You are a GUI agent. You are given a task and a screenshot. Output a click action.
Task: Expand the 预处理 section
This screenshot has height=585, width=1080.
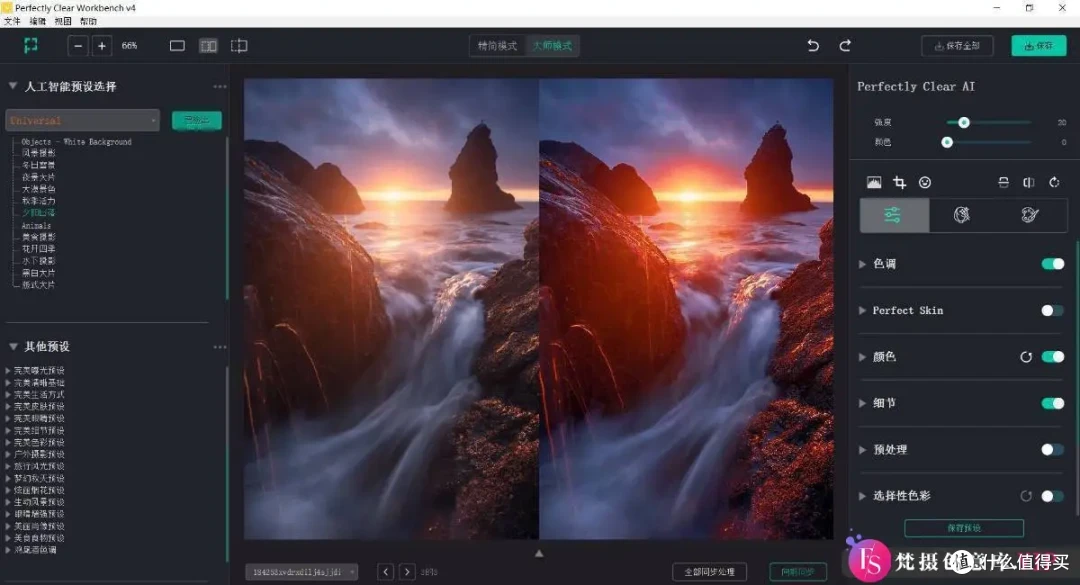[x=862, y=449]
